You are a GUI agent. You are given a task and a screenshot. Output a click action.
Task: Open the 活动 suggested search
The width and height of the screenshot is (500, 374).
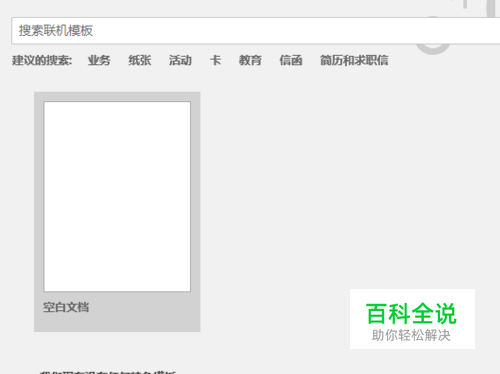pyautogui.click(x=180, y=60)
